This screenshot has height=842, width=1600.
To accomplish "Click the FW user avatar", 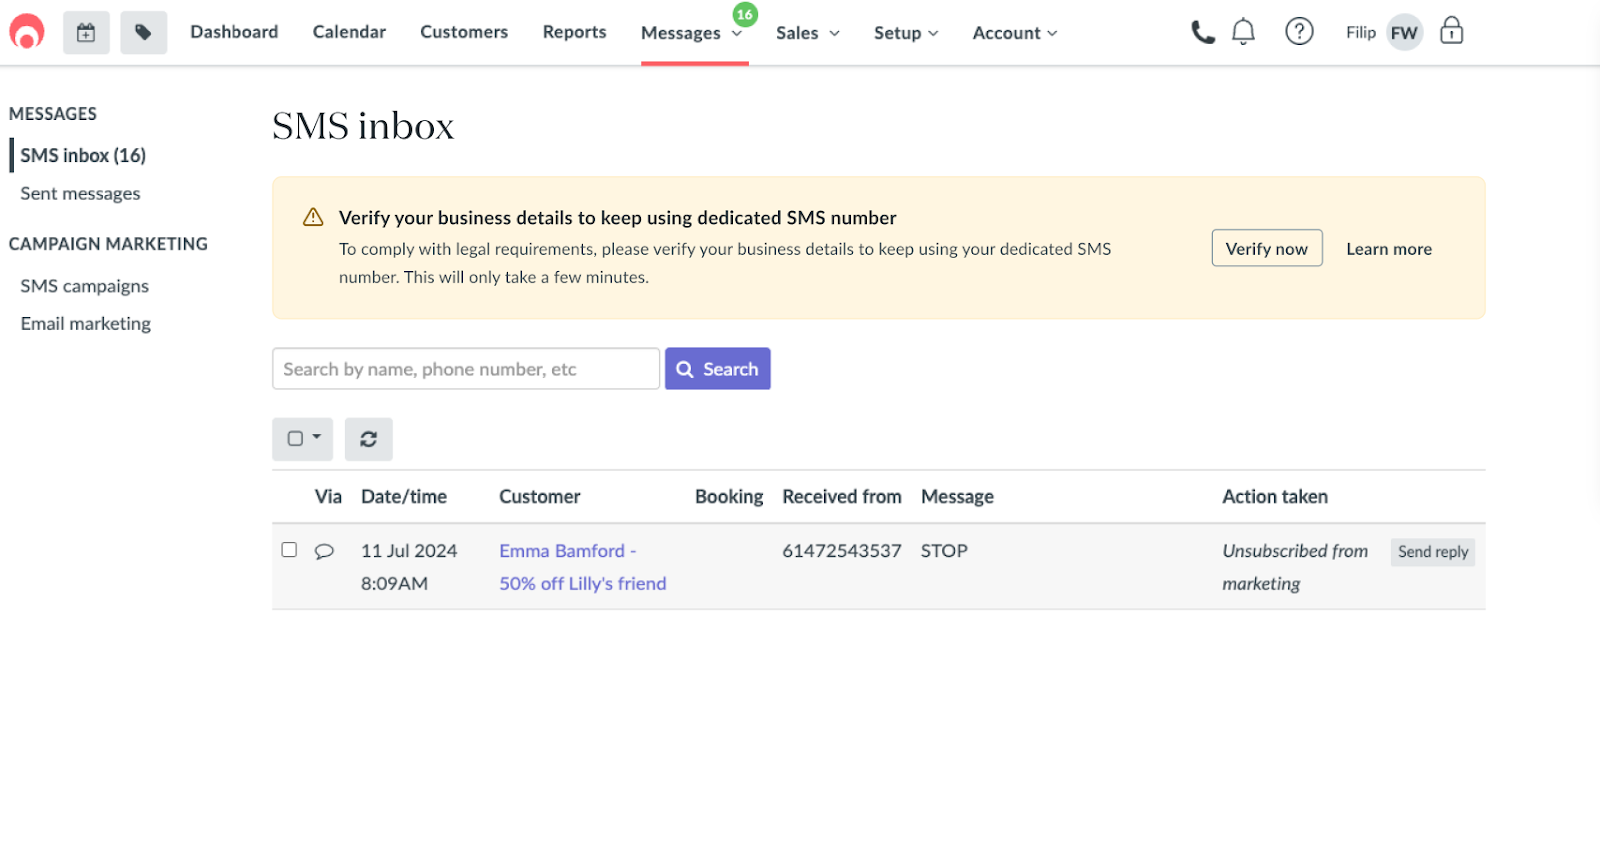I will tap(1404, 33).
